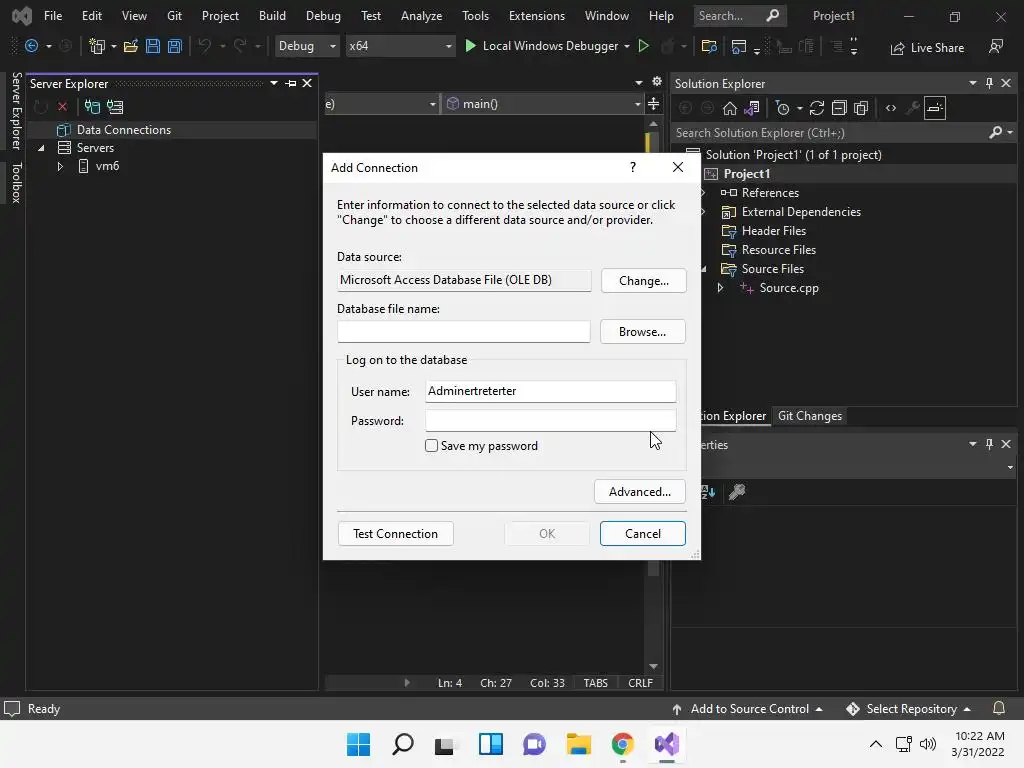Open the Build menu
The image size is (1024, 768).
click(x=272, y=16)
